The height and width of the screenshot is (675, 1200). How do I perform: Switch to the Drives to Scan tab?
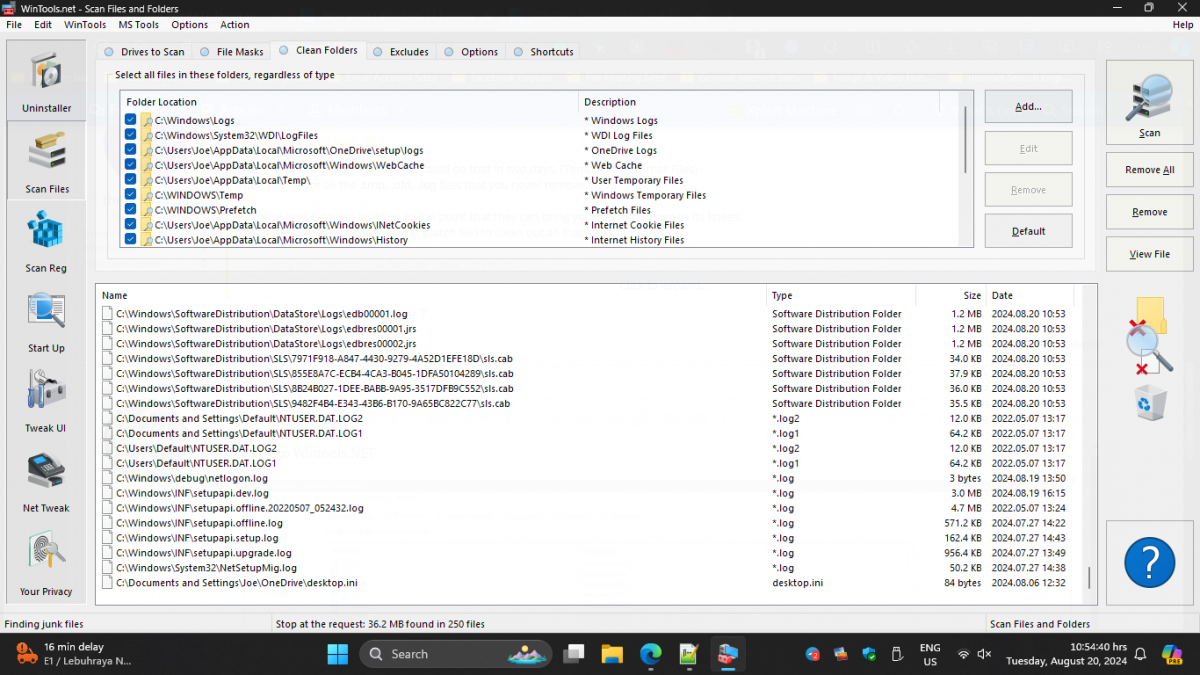tap(144, 52)
